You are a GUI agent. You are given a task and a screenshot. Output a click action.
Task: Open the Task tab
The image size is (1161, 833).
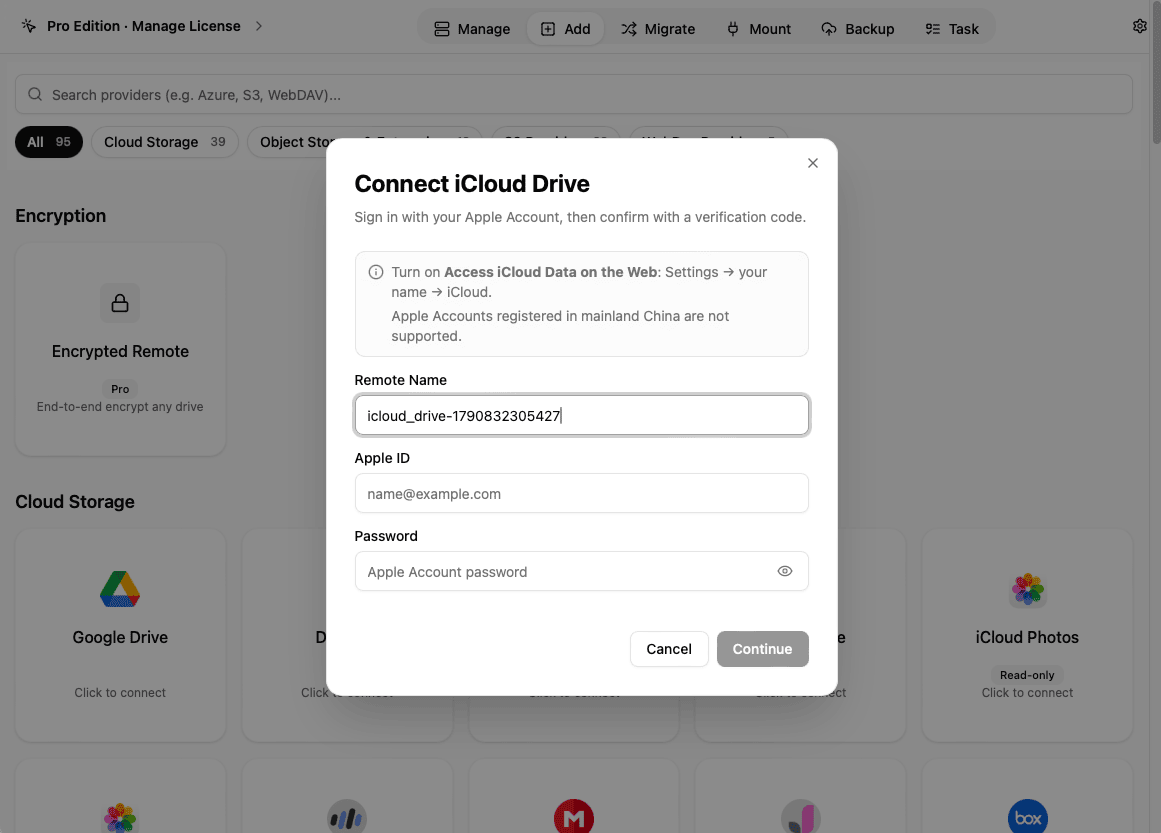[951, 29]
